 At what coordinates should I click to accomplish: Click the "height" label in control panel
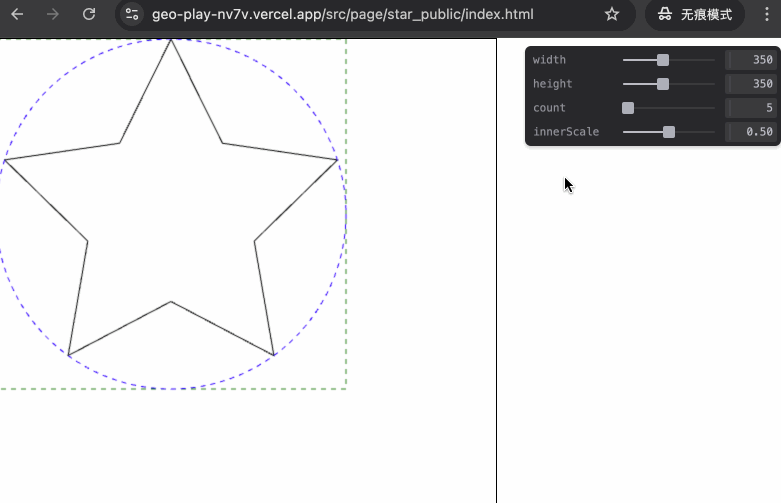(553, 84)
